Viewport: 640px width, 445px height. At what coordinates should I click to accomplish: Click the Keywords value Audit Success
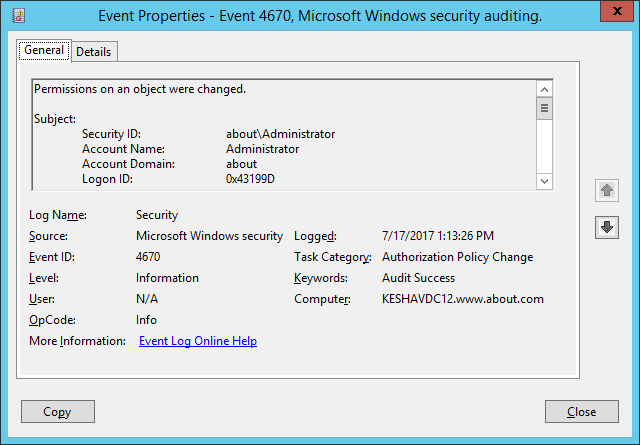point(418,278)
